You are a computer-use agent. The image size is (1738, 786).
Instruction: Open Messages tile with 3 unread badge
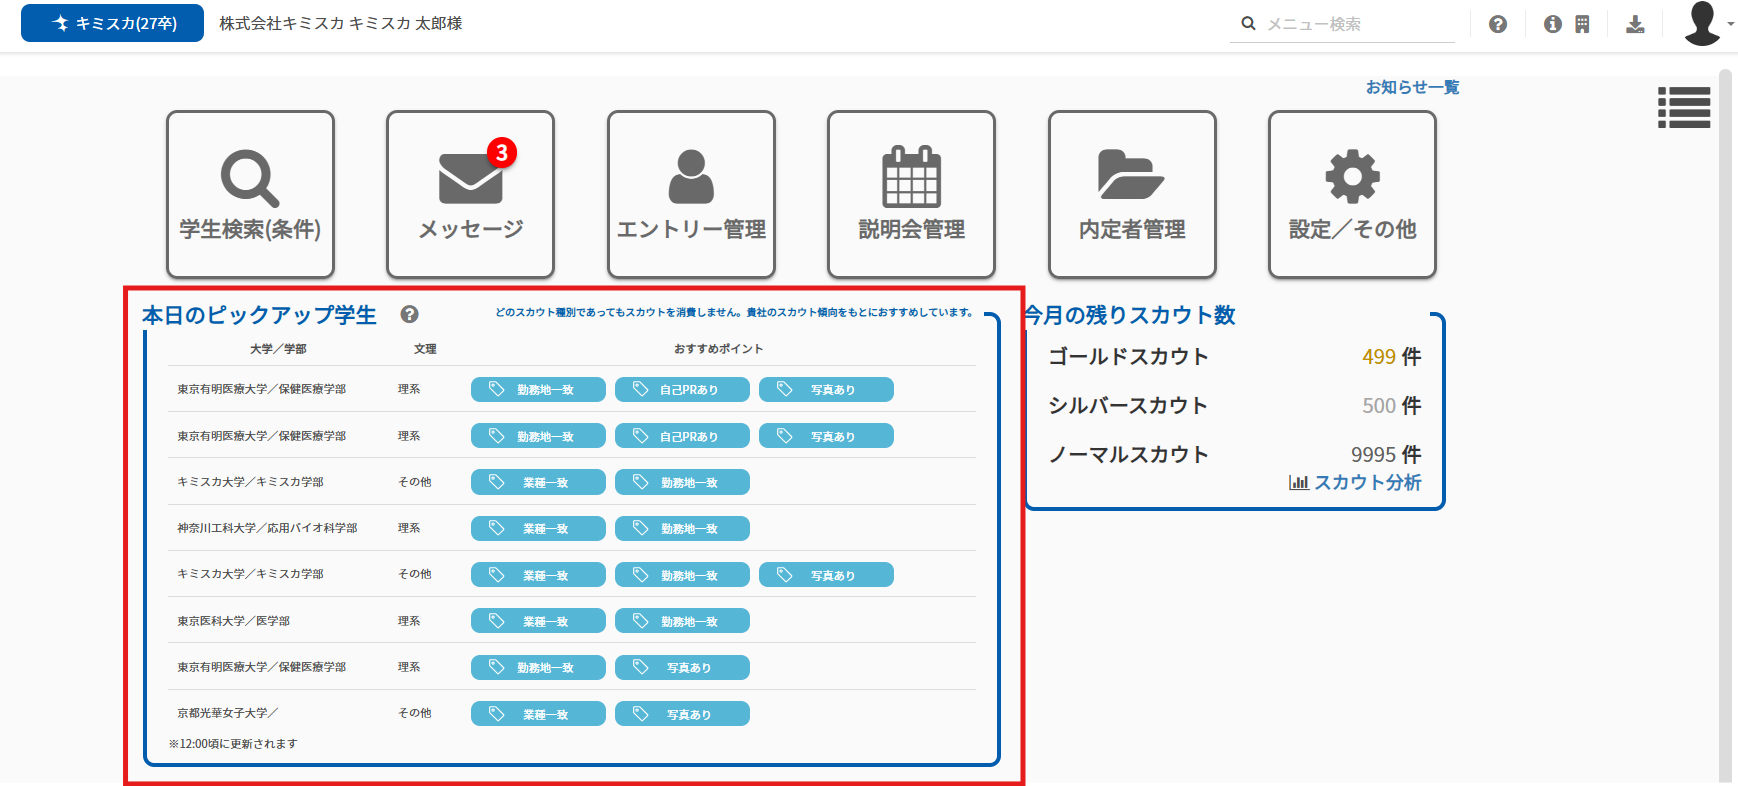[470, 194]
